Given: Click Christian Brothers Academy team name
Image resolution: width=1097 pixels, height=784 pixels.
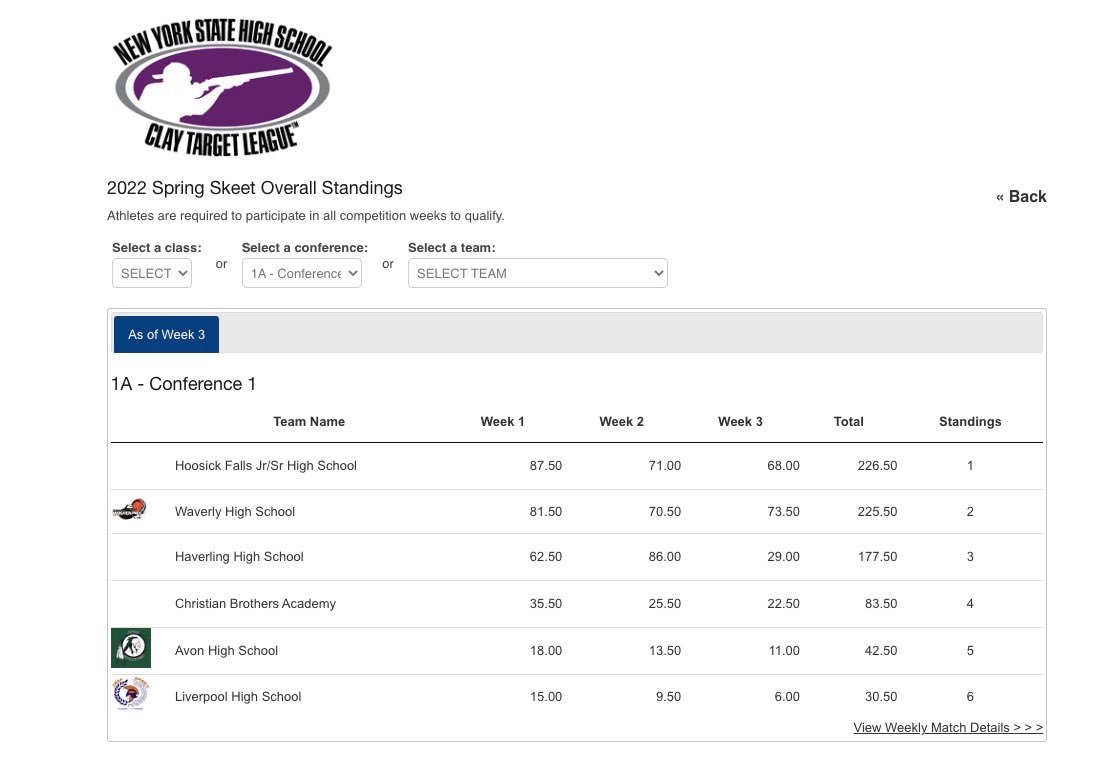Looking at the screenshot, I should [255, 604].
